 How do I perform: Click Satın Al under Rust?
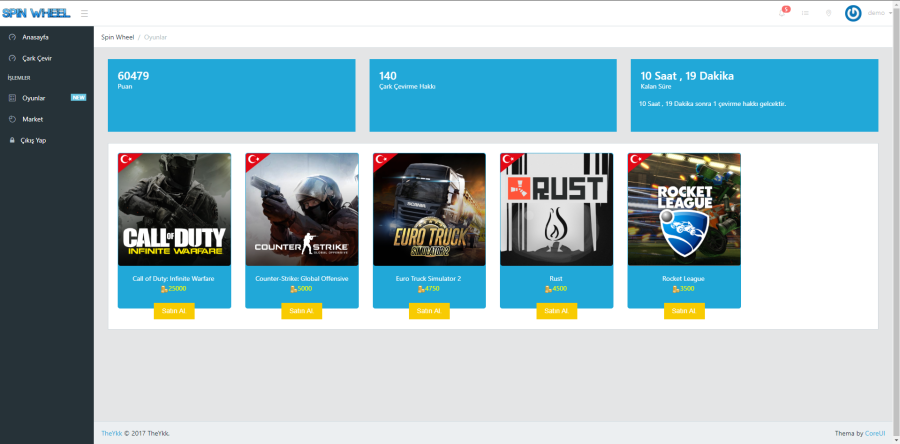(557, 311)
